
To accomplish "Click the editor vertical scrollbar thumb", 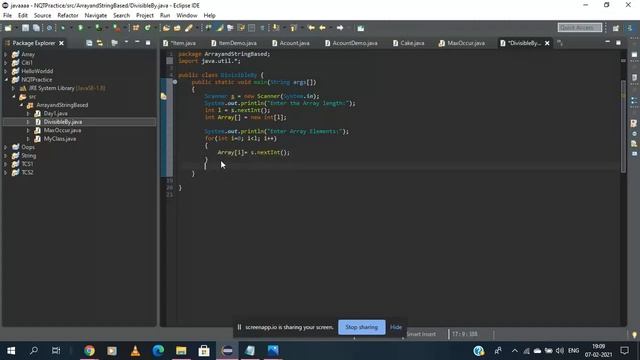I will tap(623, 127).
